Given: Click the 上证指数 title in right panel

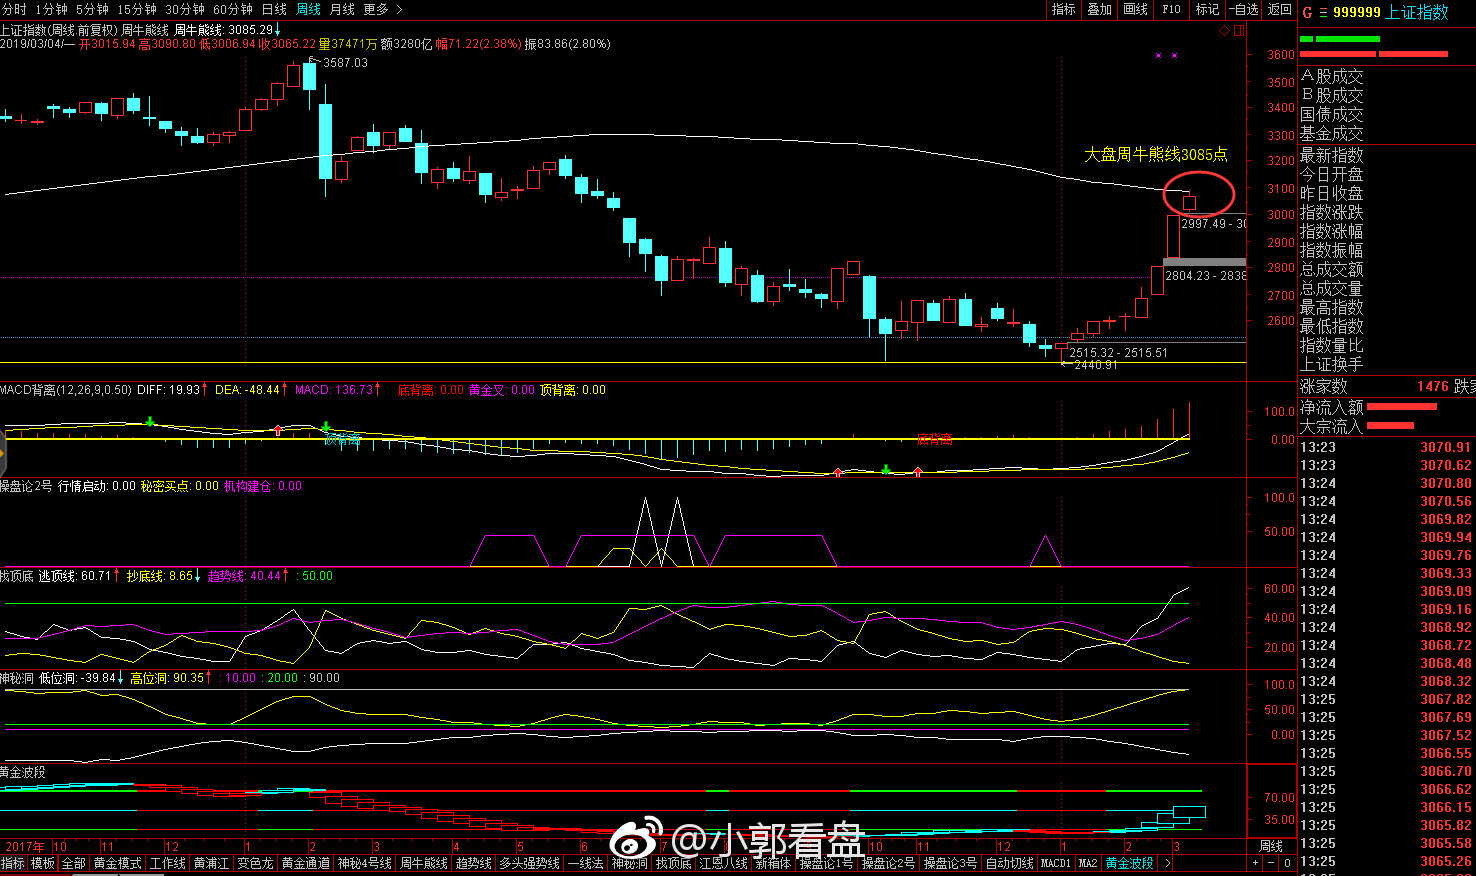Looking at the screenshot, I should point(1417,12).
